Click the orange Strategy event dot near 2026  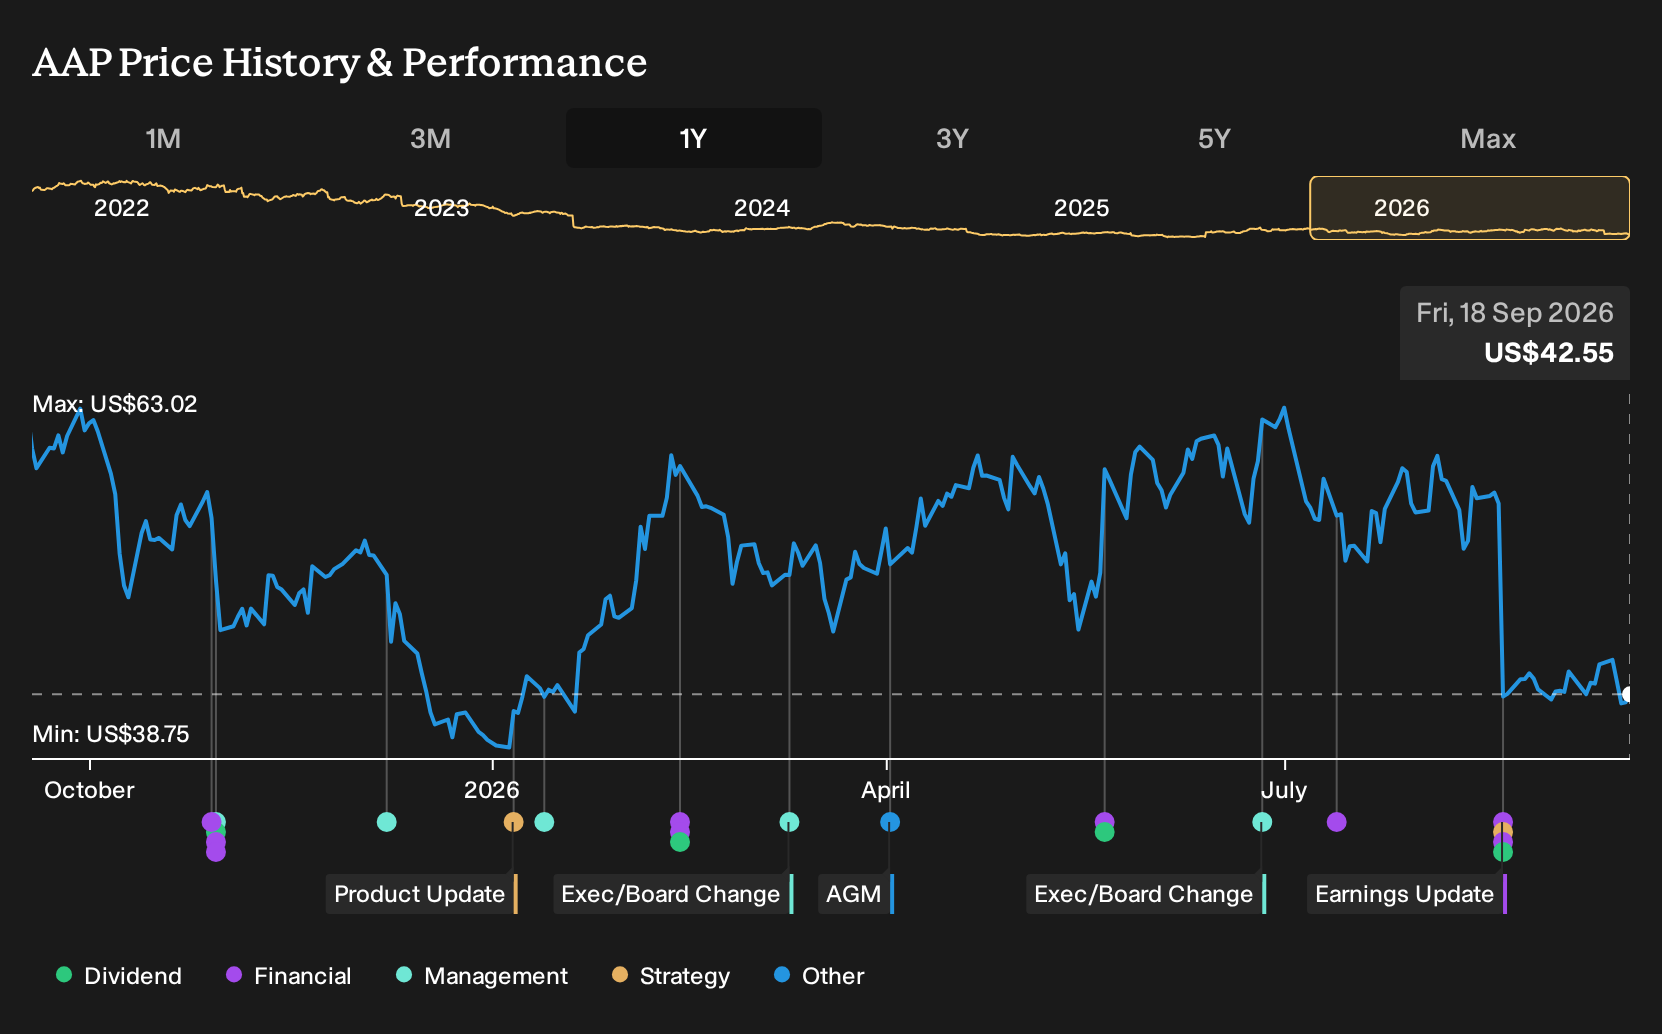(513, 822)
